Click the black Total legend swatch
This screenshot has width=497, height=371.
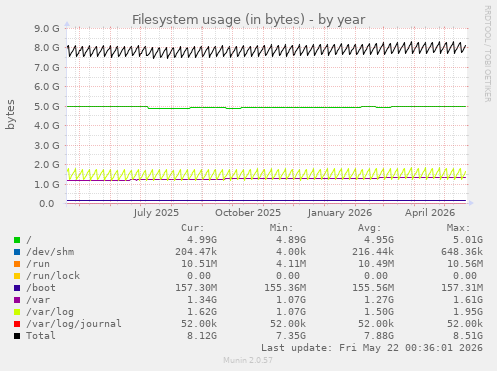pyautogui.click(x=17, y=336)
